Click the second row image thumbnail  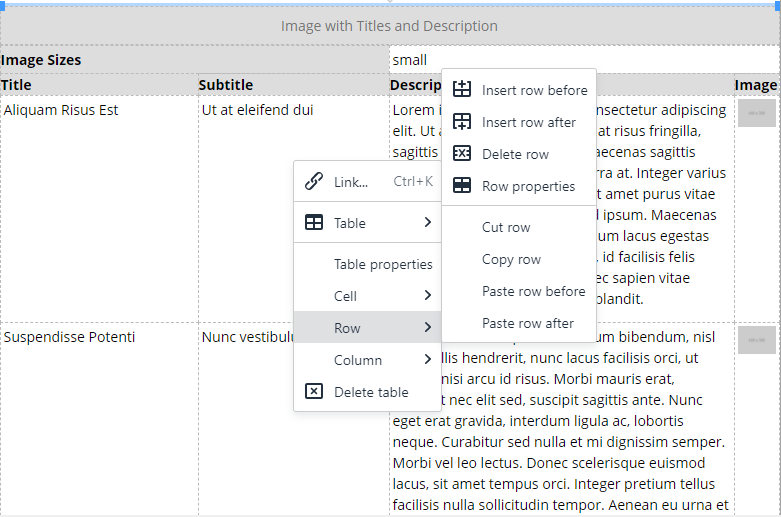[x=756, y=340]
